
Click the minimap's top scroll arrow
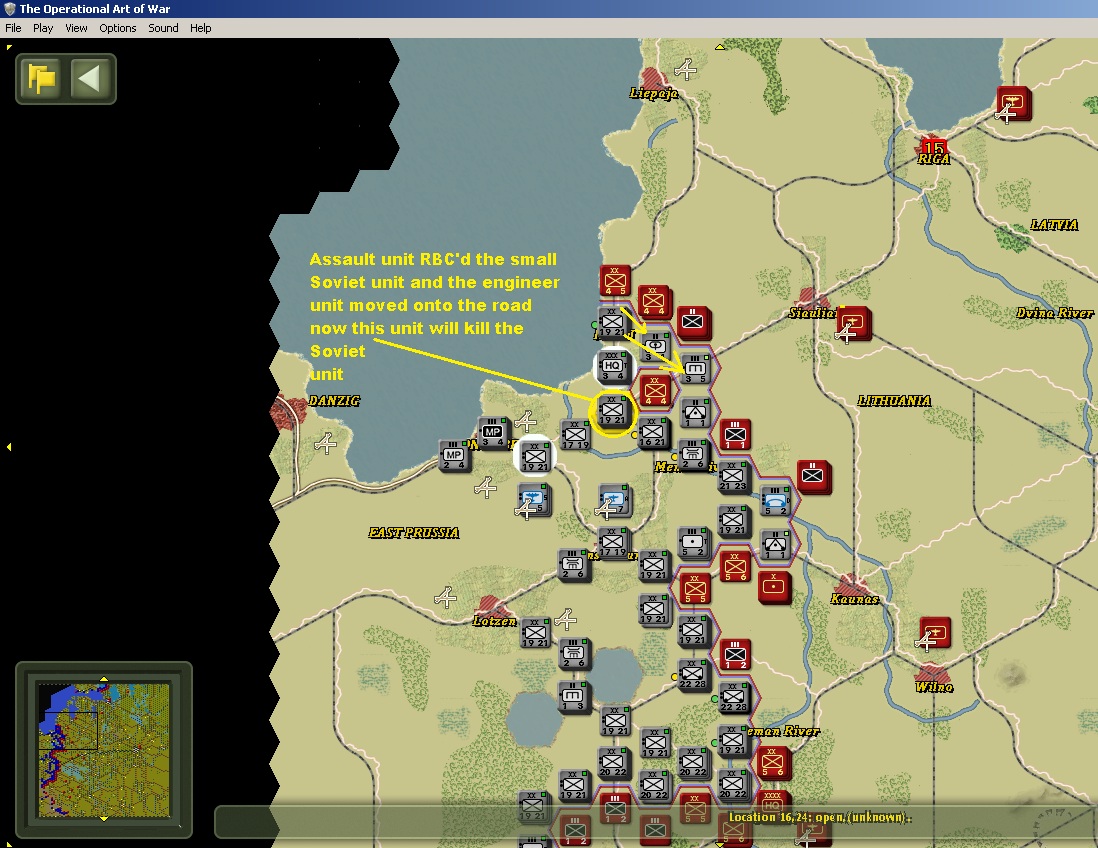pos(104,679)
